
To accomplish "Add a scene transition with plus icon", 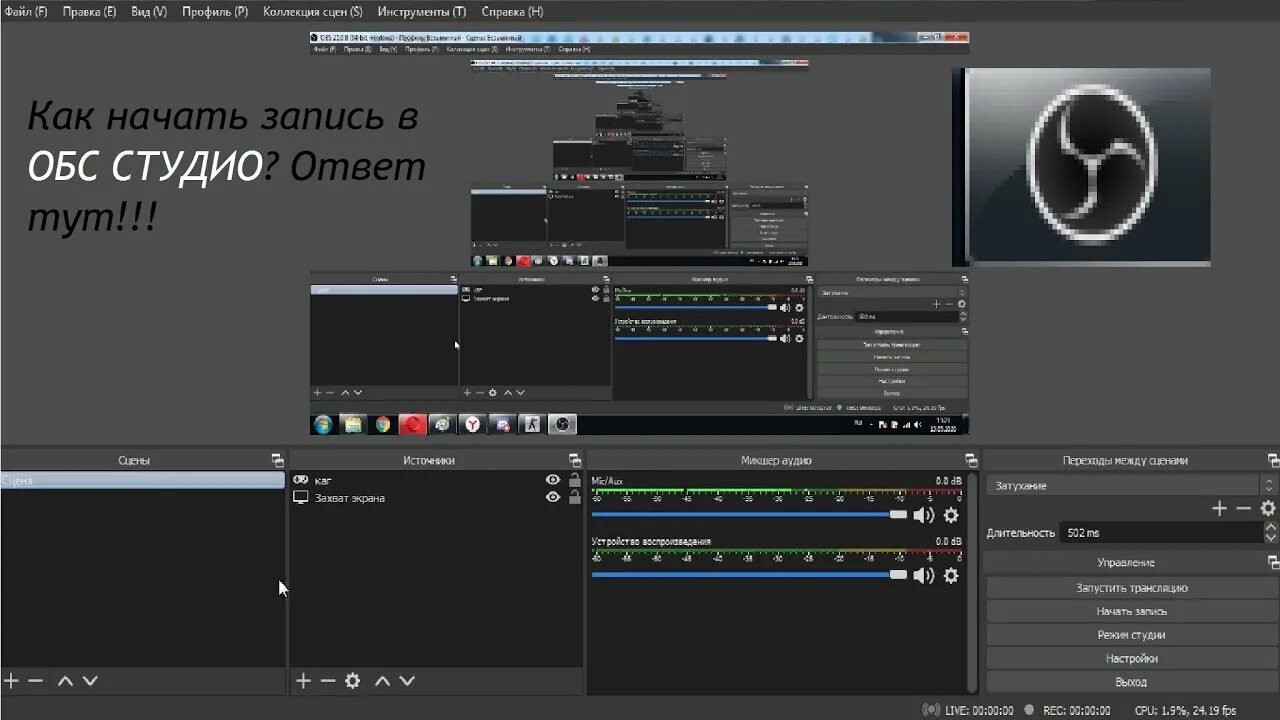I will (x=1219, y=508).
